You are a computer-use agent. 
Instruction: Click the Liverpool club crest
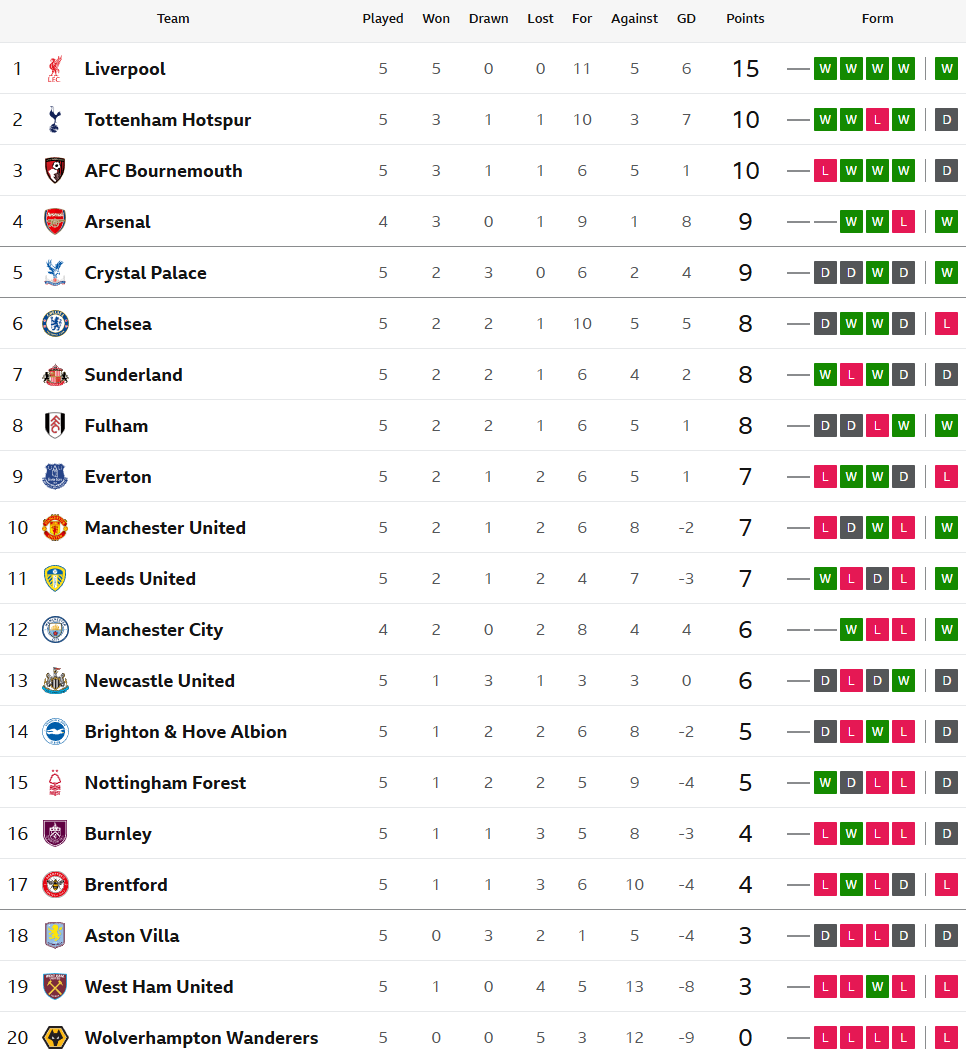[x=55, y=69]
